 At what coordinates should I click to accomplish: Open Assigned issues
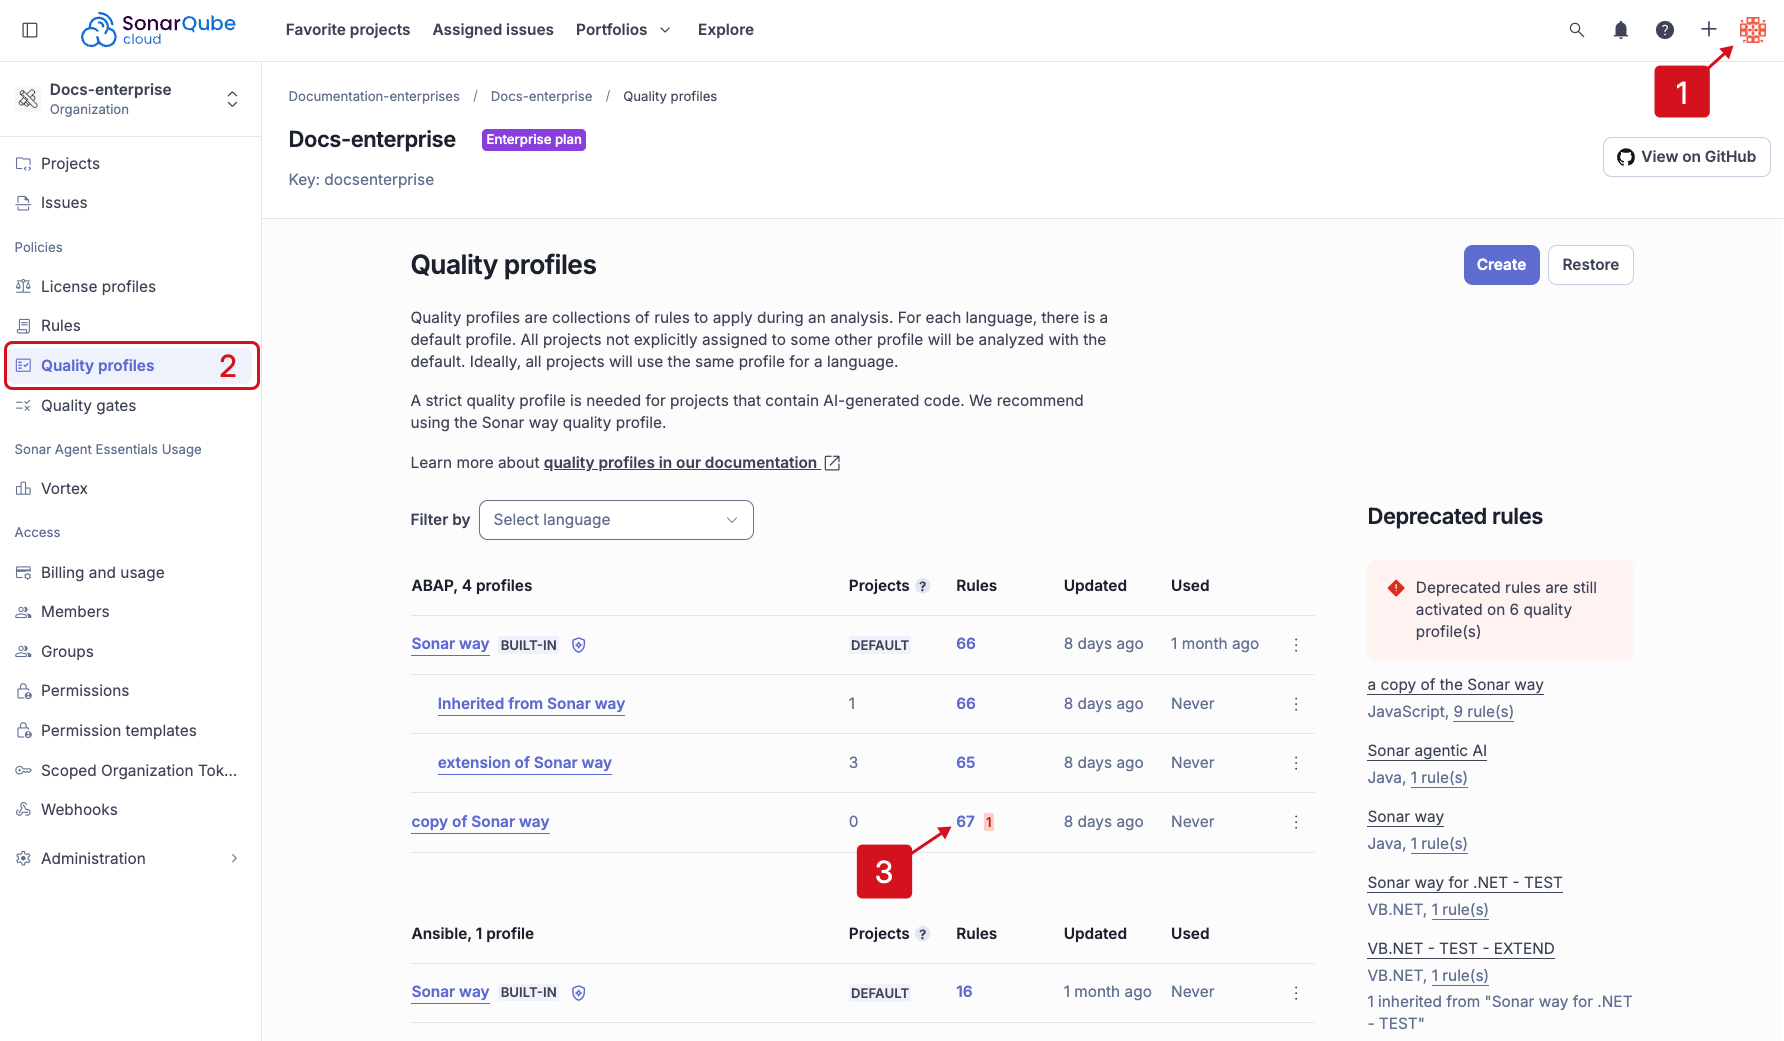click(493, 30)
